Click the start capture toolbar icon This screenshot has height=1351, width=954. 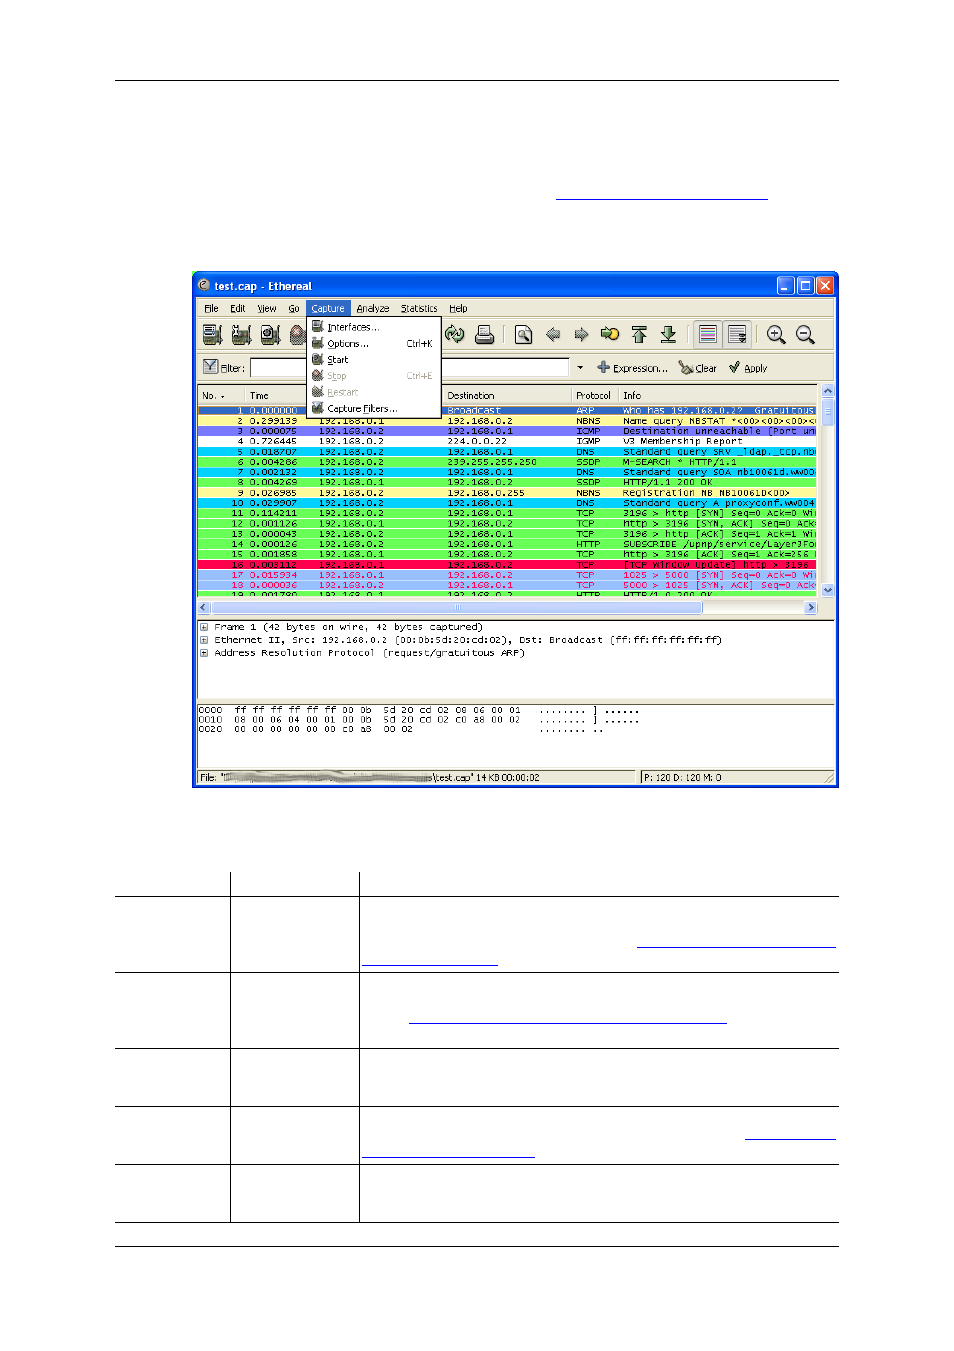(x=270, y=335)
